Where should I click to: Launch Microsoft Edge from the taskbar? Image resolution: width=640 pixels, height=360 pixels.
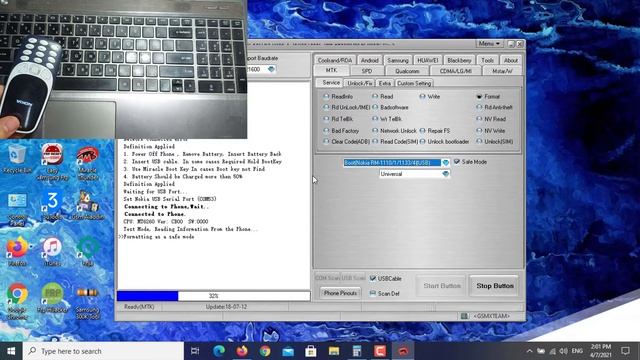[219, 351]
